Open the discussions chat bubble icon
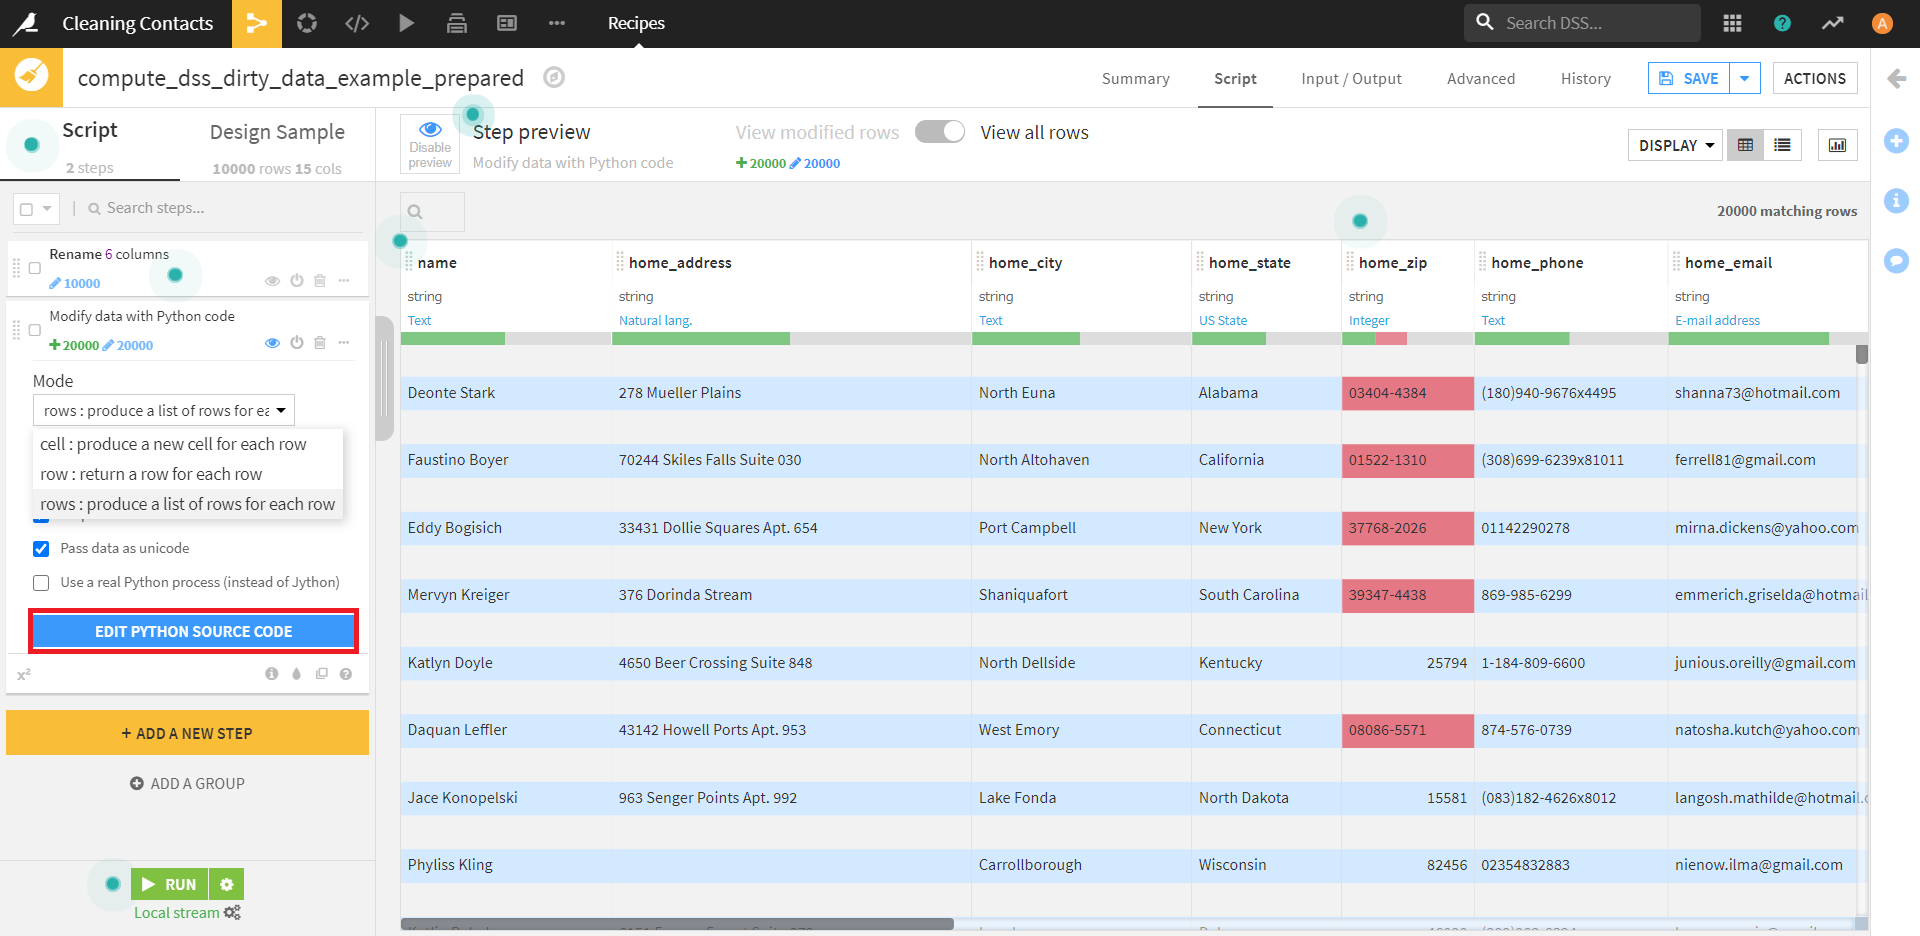The height and width of the screenshot is (936, 1920). point(1896,261)
